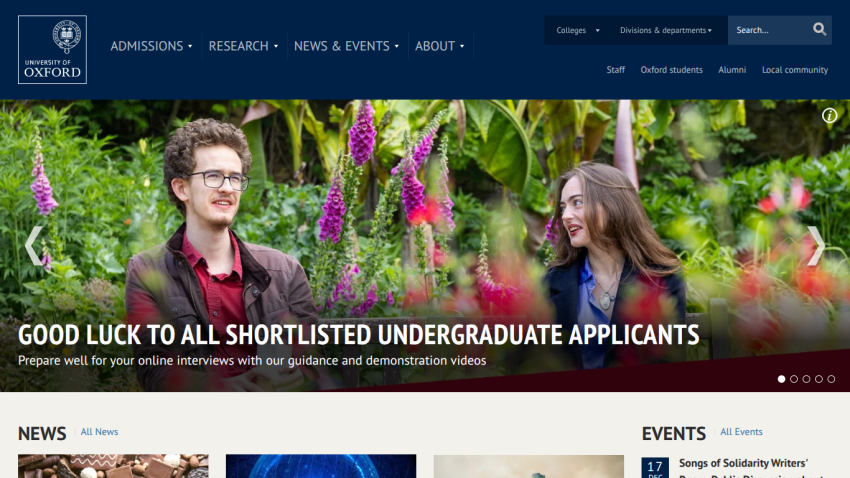Advance carousel with right arrow
Viewport: 850px width, 478px height.
(815, 246)
